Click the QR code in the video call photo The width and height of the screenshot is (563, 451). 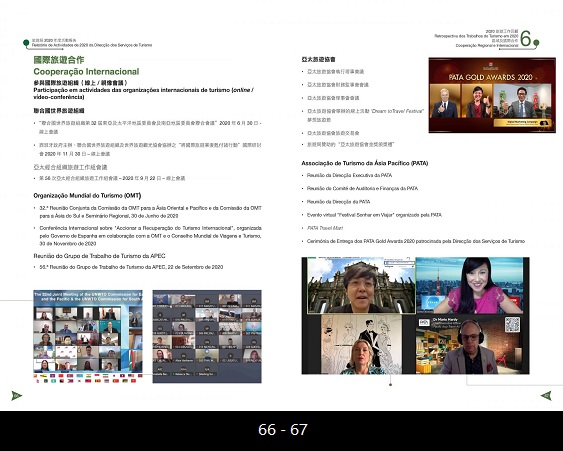coord(512,324)
